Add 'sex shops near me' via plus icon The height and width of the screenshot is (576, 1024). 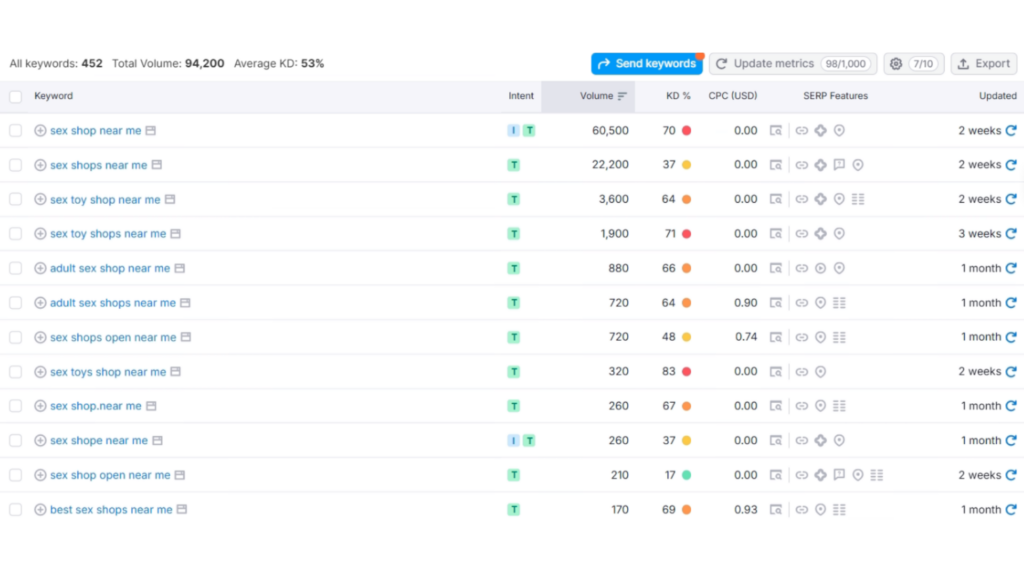(x=40, y=165)
